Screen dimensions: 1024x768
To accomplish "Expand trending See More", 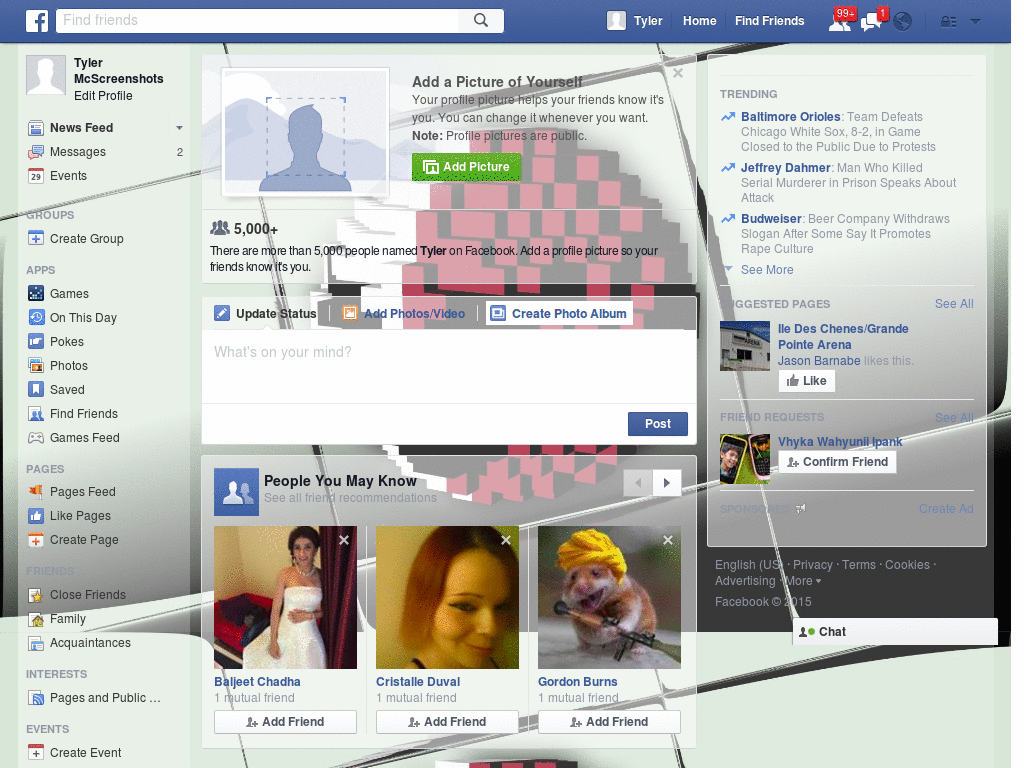I will pos(767,270).
